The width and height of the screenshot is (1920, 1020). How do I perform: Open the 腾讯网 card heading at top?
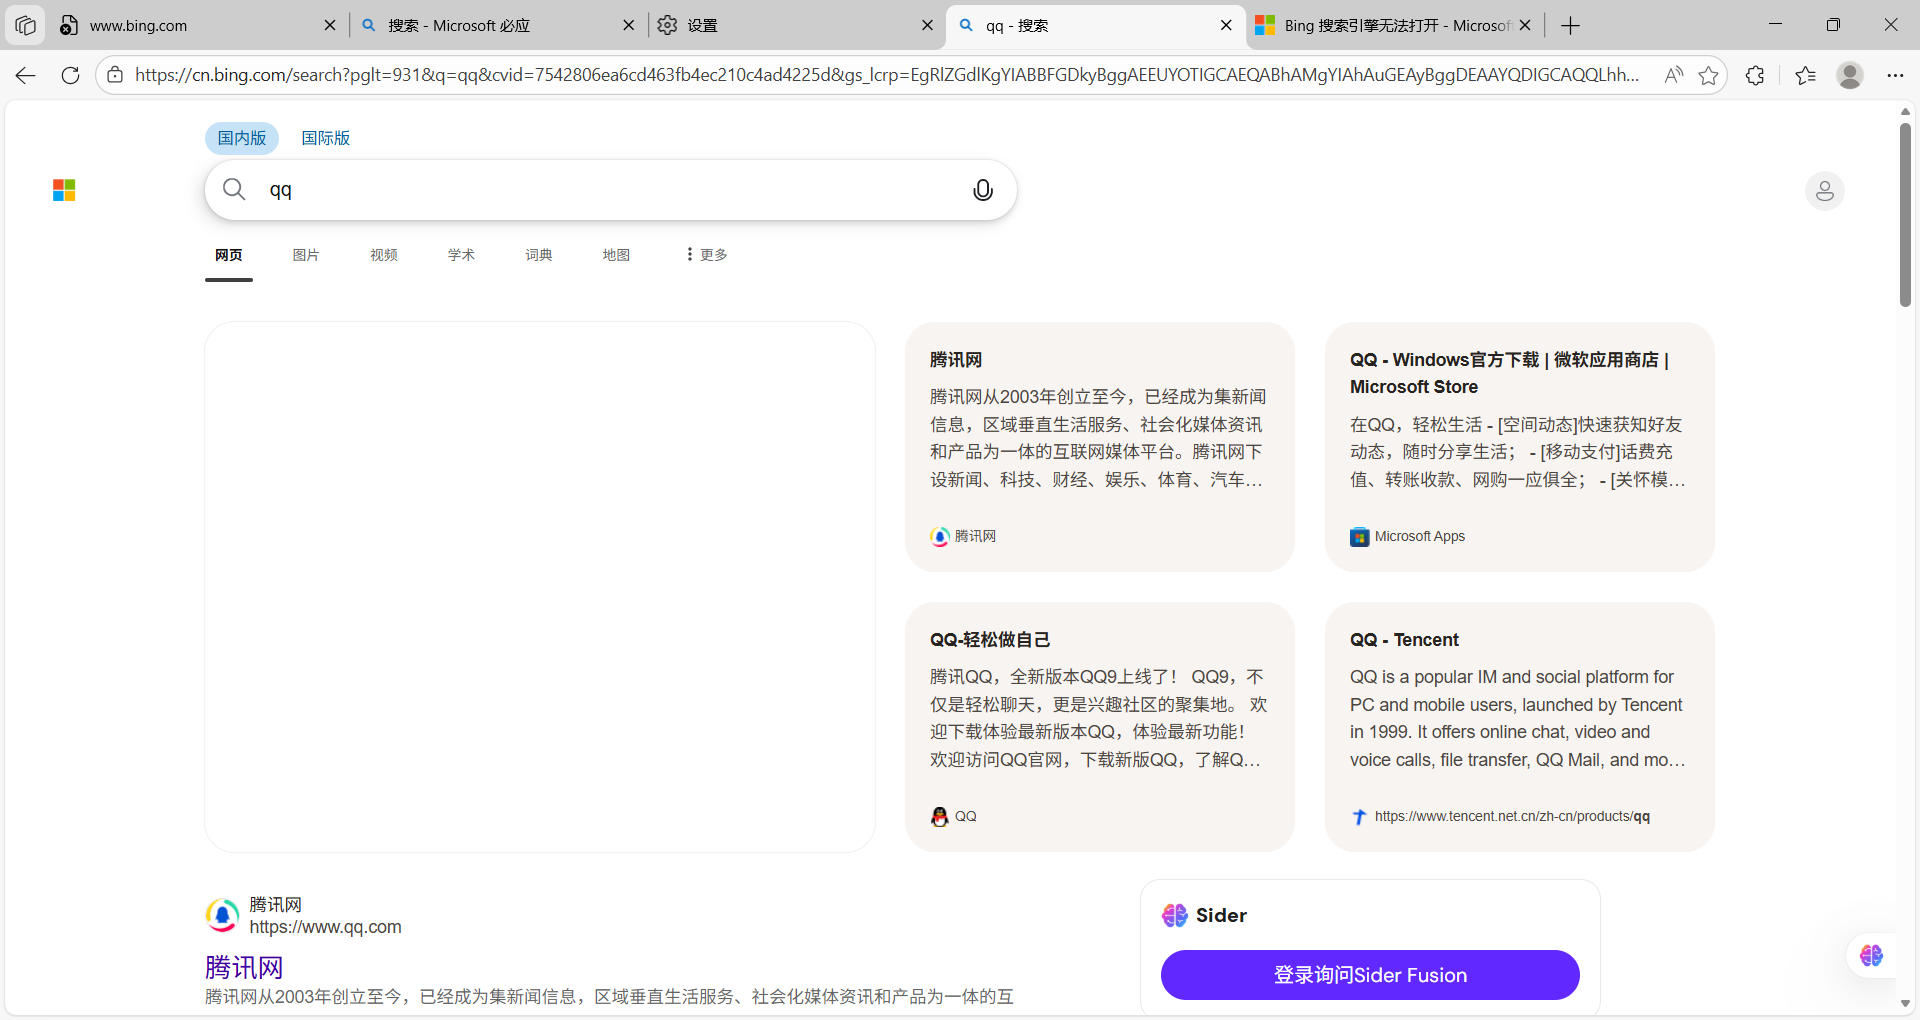click(956, 360)
